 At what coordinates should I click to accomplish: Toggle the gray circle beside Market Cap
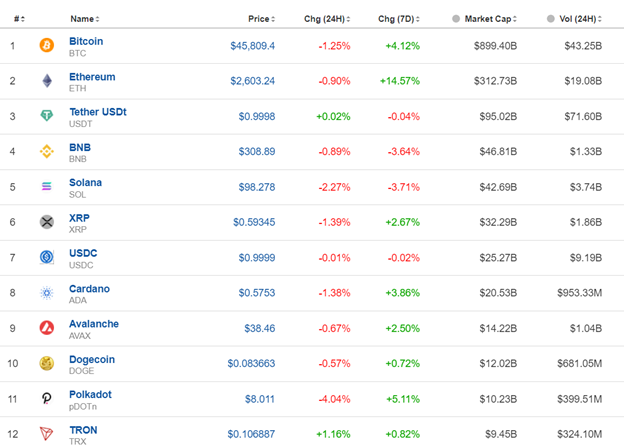457,19
